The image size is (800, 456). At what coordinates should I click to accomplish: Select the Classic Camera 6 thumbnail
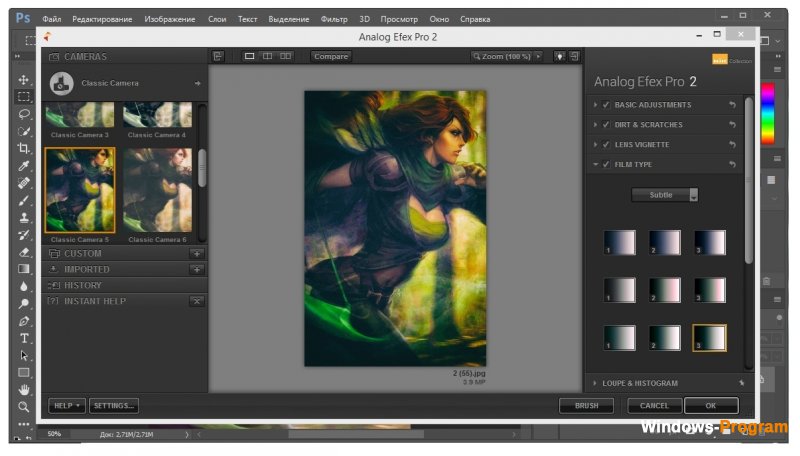(158, 190)
